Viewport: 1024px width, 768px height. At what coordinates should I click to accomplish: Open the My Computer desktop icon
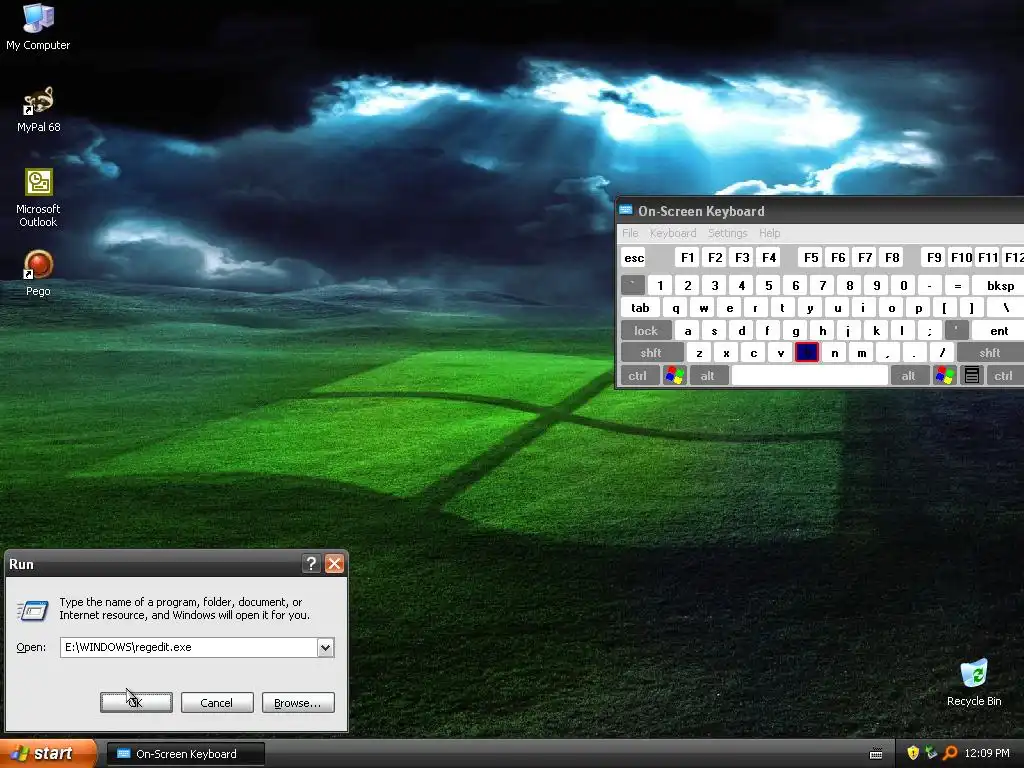tap(38, 27)
